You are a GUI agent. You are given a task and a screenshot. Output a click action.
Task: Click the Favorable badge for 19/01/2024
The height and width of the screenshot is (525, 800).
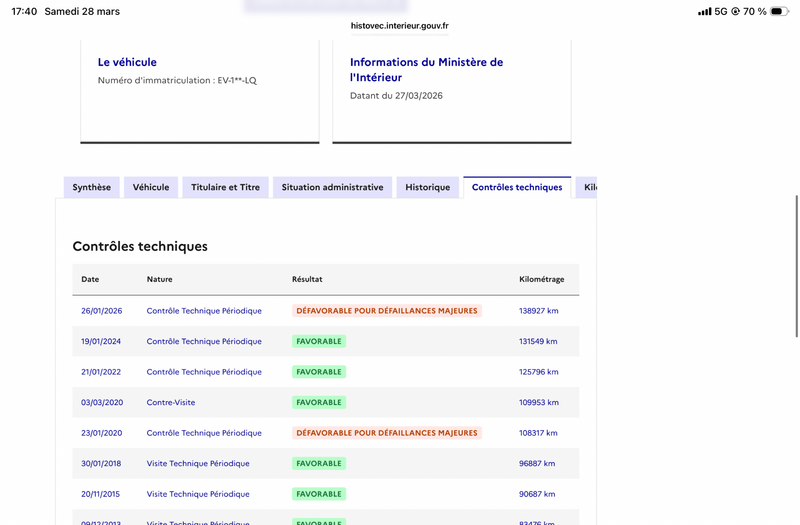319,341
